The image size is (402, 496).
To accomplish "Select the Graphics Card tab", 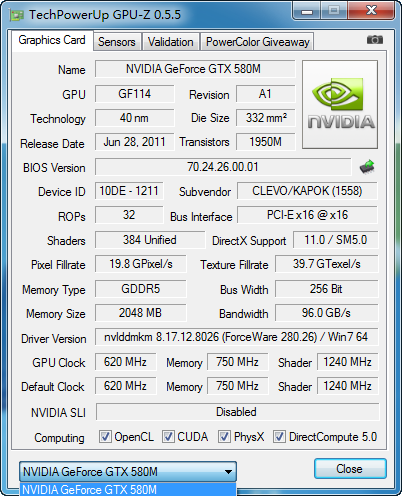I will [52, 40].
